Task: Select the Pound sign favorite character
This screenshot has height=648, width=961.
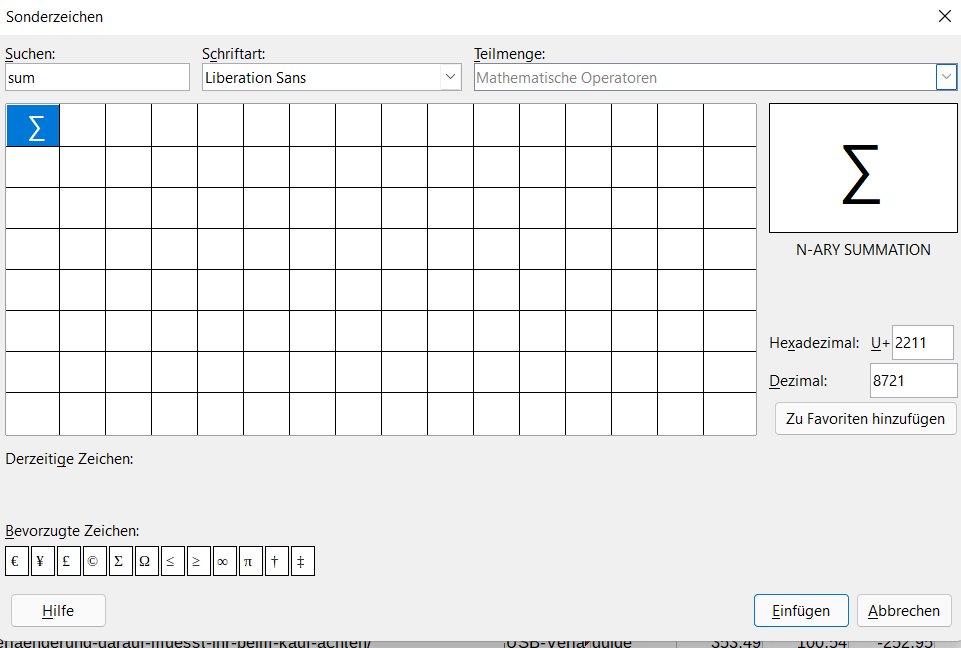Action: coord(68,561)
